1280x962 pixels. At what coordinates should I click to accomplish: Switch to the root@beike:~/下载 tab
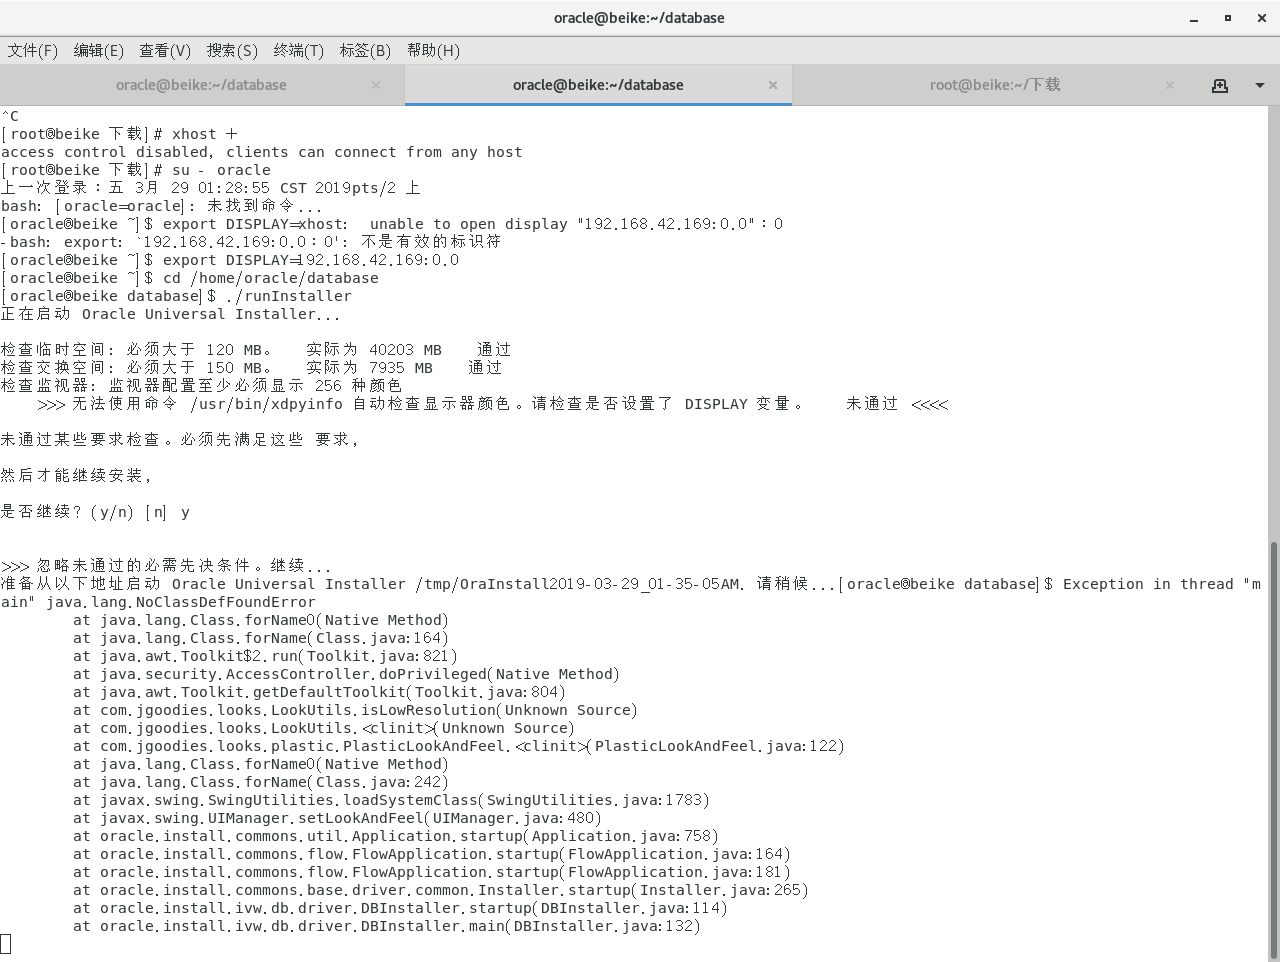click(x=995, y=85)
